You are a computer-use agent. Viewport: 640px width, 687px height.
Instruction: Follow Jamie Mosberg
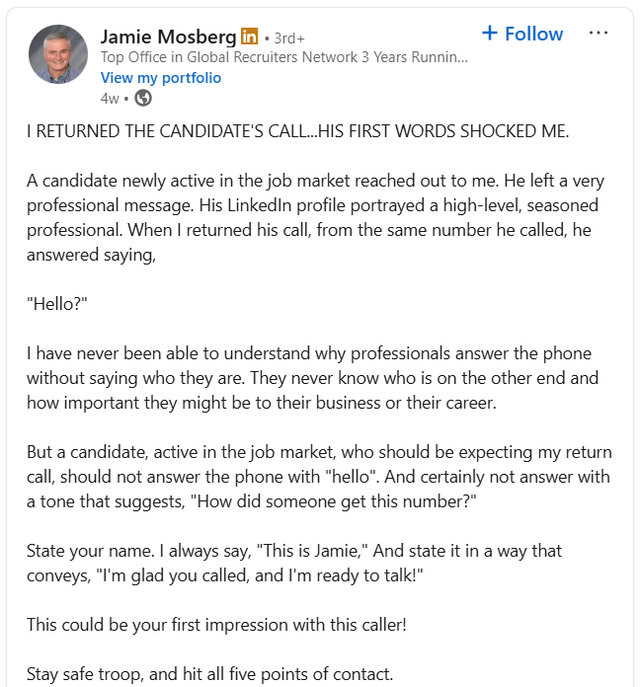tap(522, 34)
